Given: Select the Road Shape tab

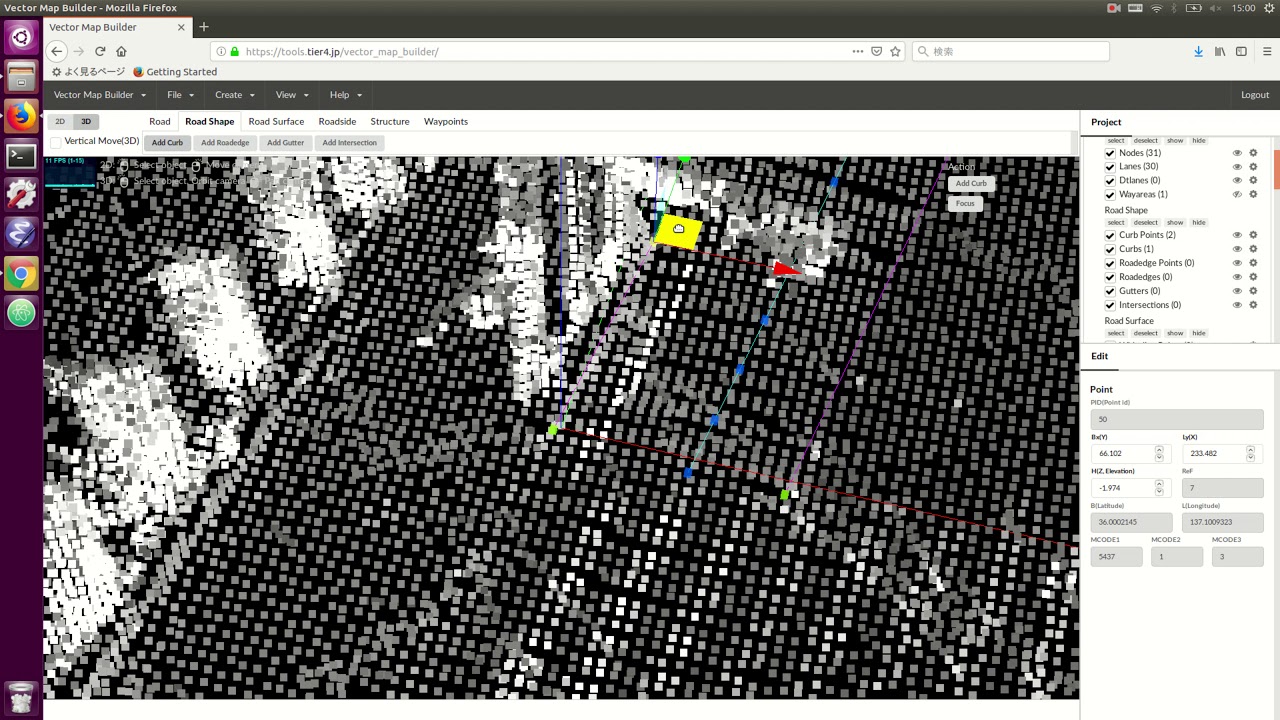Looking at the screenshot, I should coord(210,122).
